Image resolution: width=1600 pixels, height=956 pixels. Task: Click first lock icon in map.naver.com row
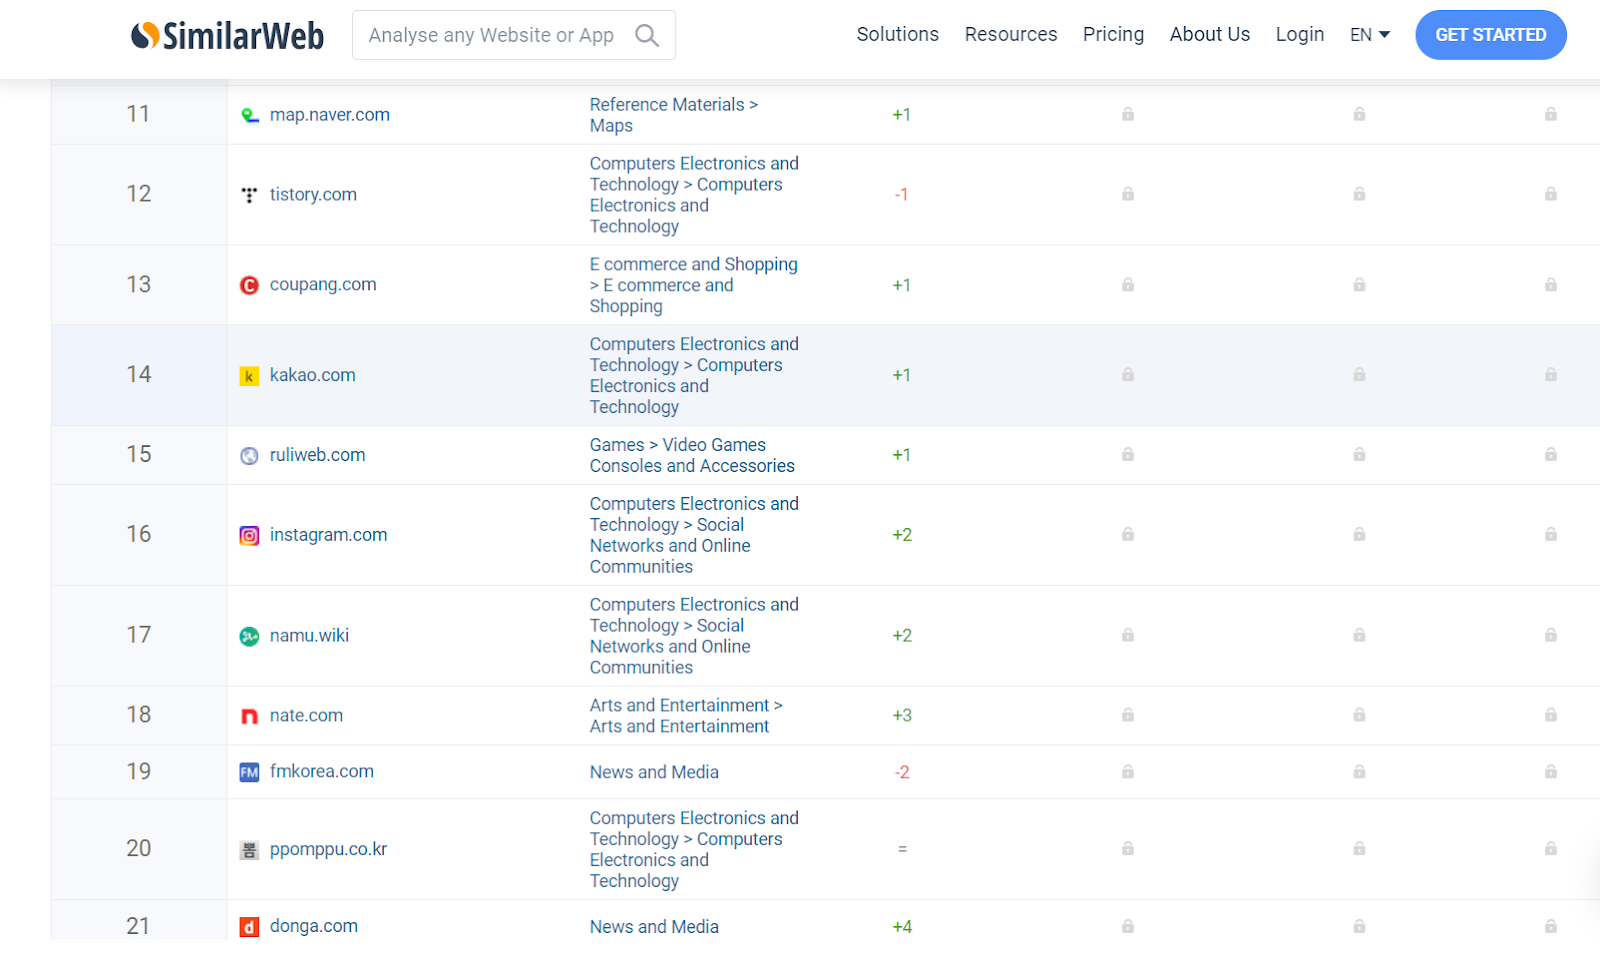pos(1128,114)
